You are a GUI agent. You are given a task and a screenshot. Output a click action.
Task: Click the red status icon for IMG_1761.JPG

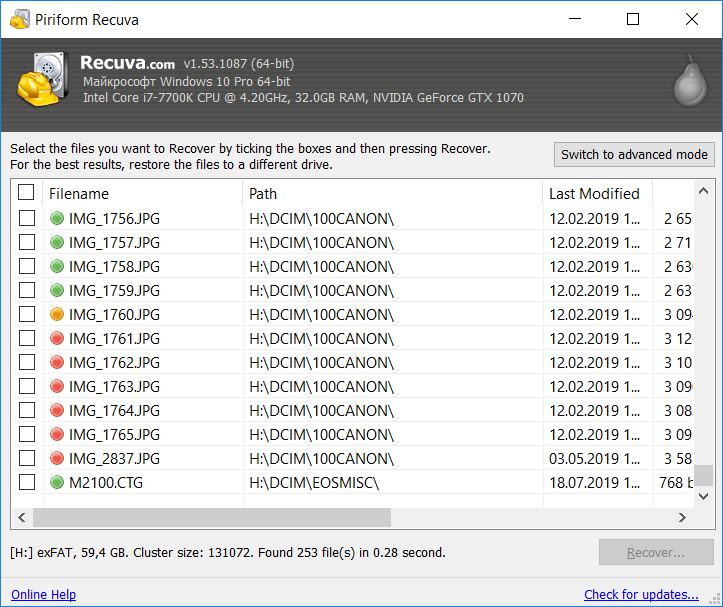coord(57,338)
